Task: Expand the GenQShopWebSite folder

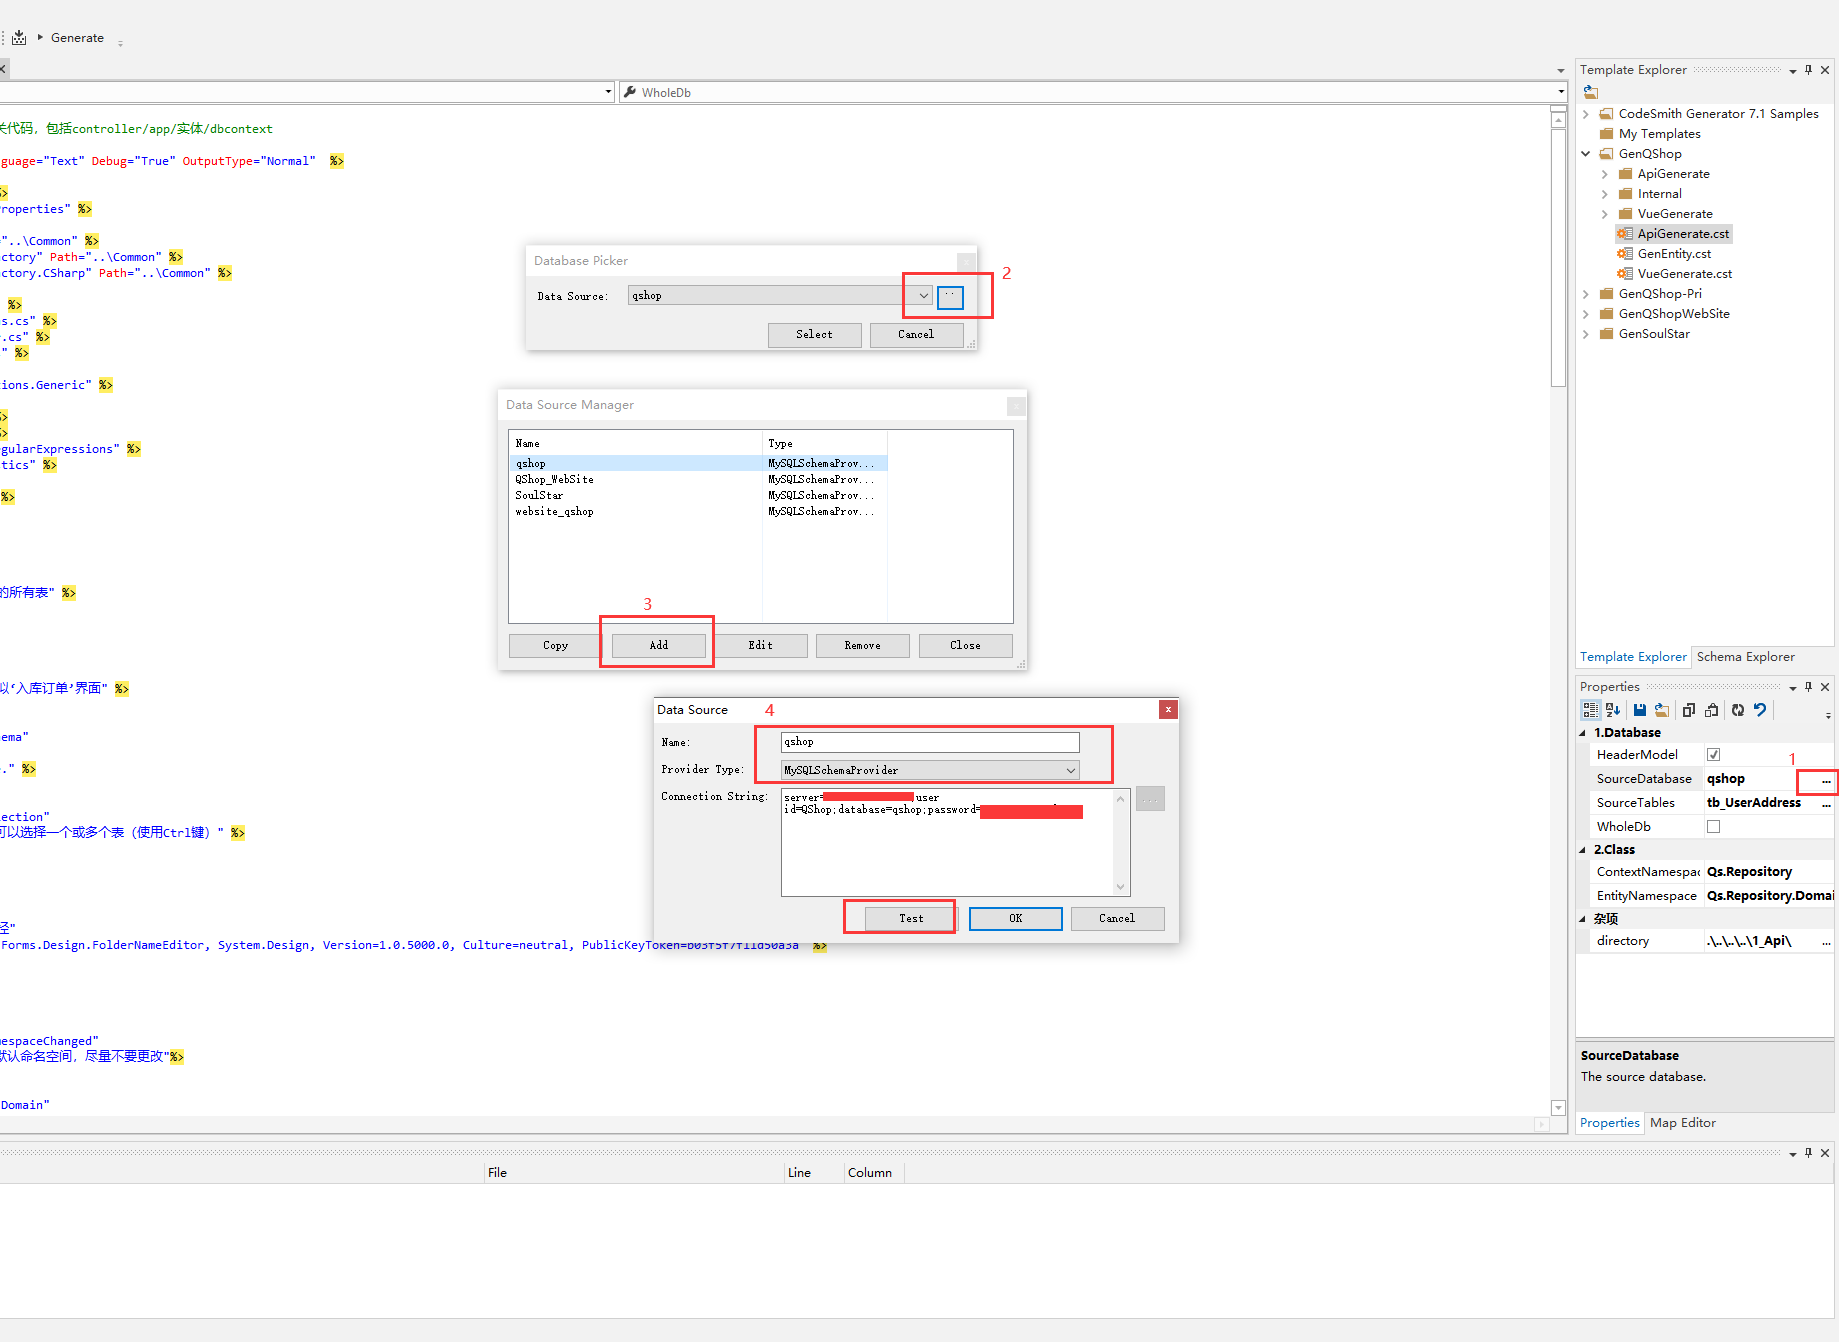Action: (x=1586, y=314)
